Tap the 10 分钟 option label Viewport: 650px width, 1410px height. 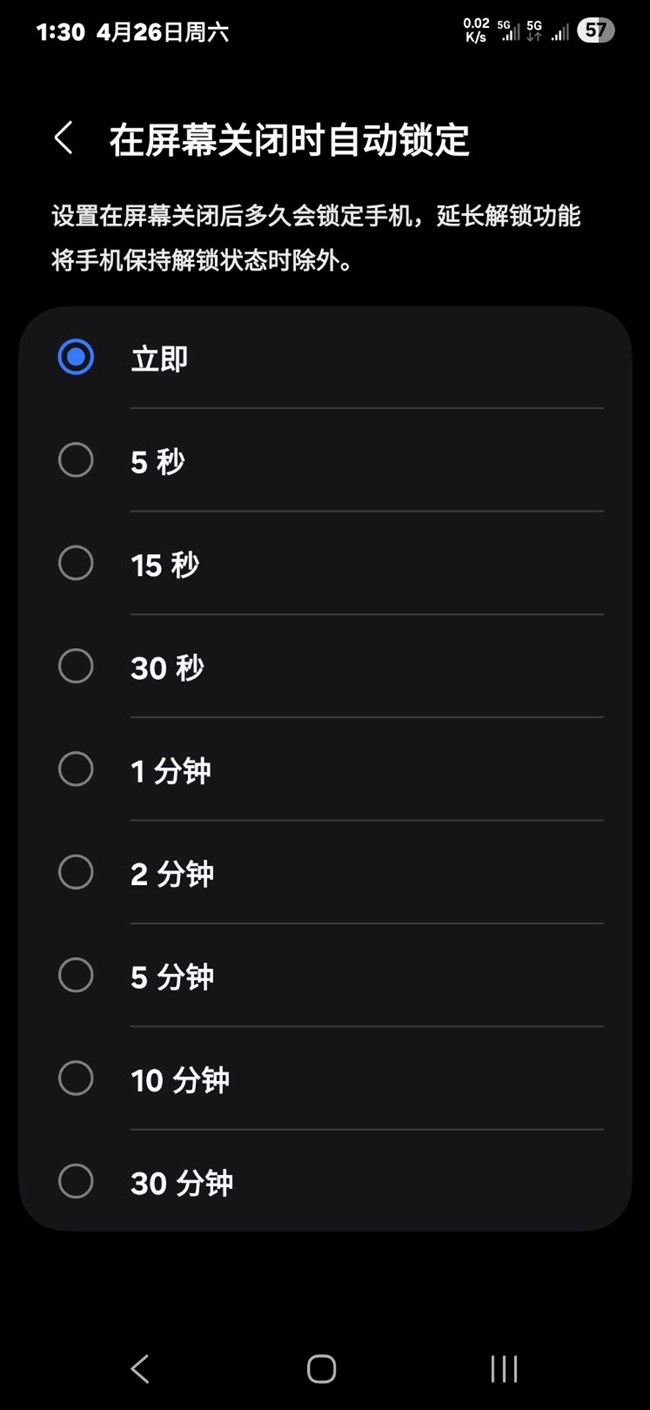pos(180,1080)
